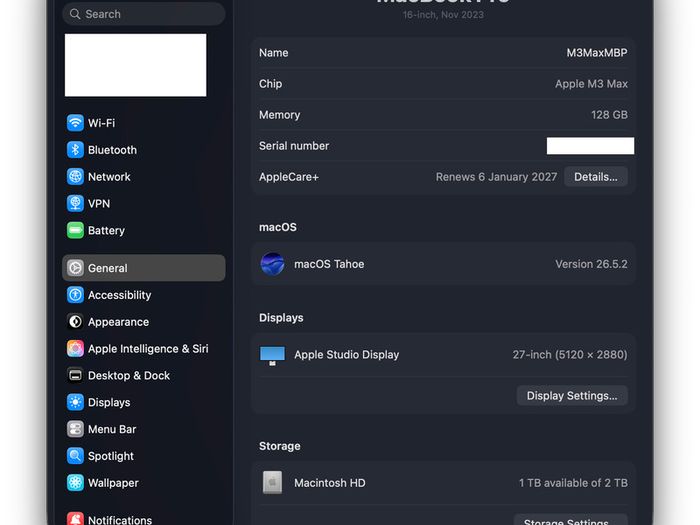700x525 pixels.
Task: Click the Appearance icon
Action: click(x=75, y=321)
